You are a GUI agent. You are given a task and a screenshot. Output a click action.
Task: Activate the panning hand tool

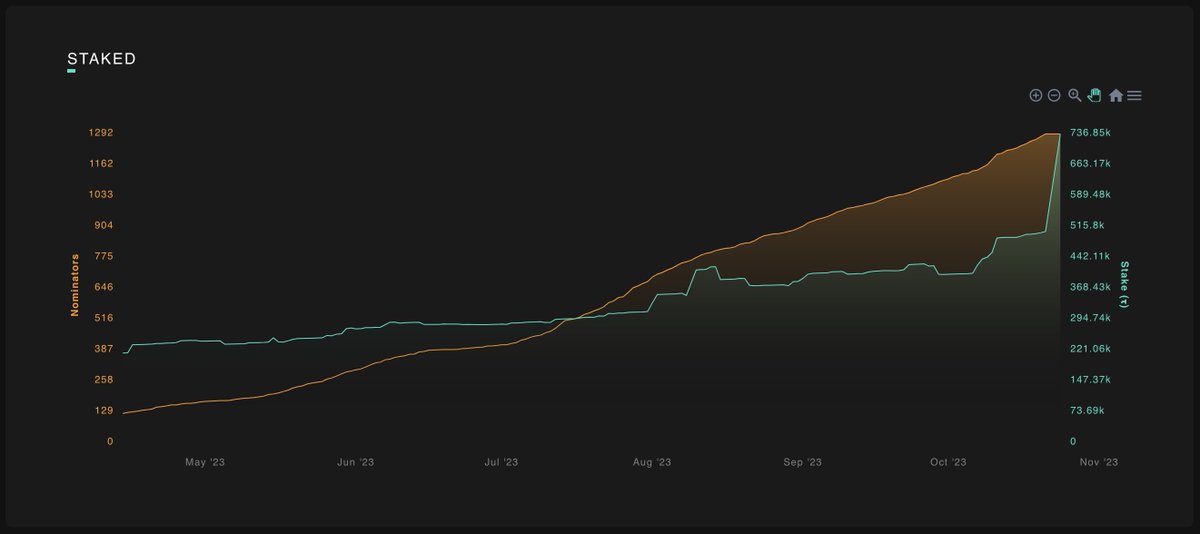pyautogui.click(x=1095, y=95)
